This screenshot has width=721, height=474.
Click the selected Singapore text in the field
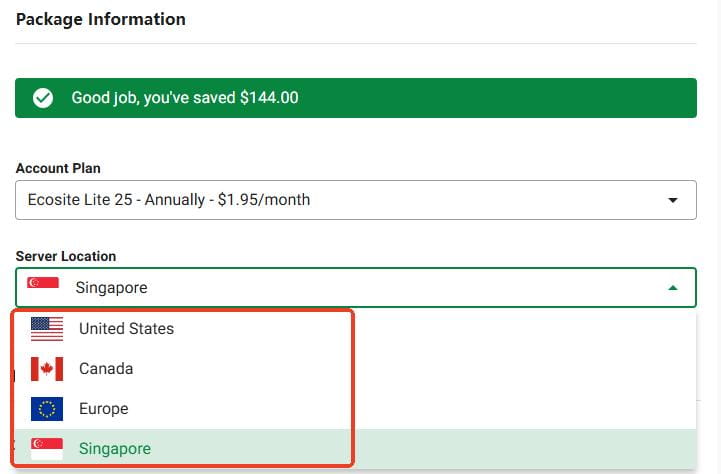(x=111, y=288)
